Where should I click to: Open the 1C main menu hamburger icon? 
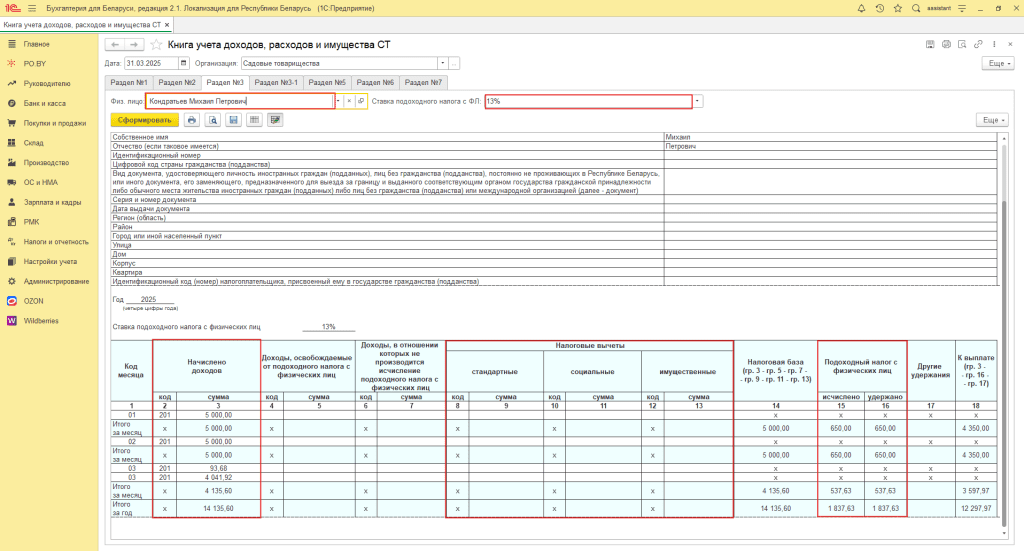pyautogui.click(x=31, y=8)
